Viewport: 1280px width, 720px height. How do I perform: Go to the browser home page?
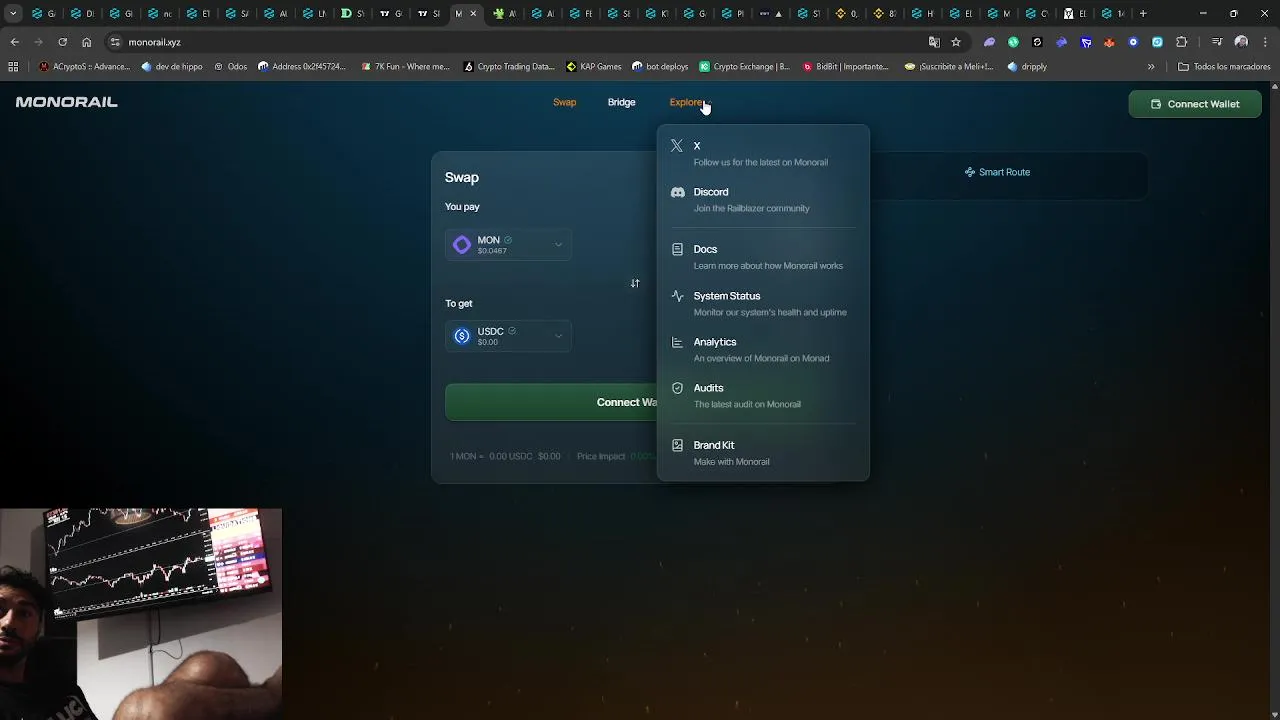(x=86, y=42)
